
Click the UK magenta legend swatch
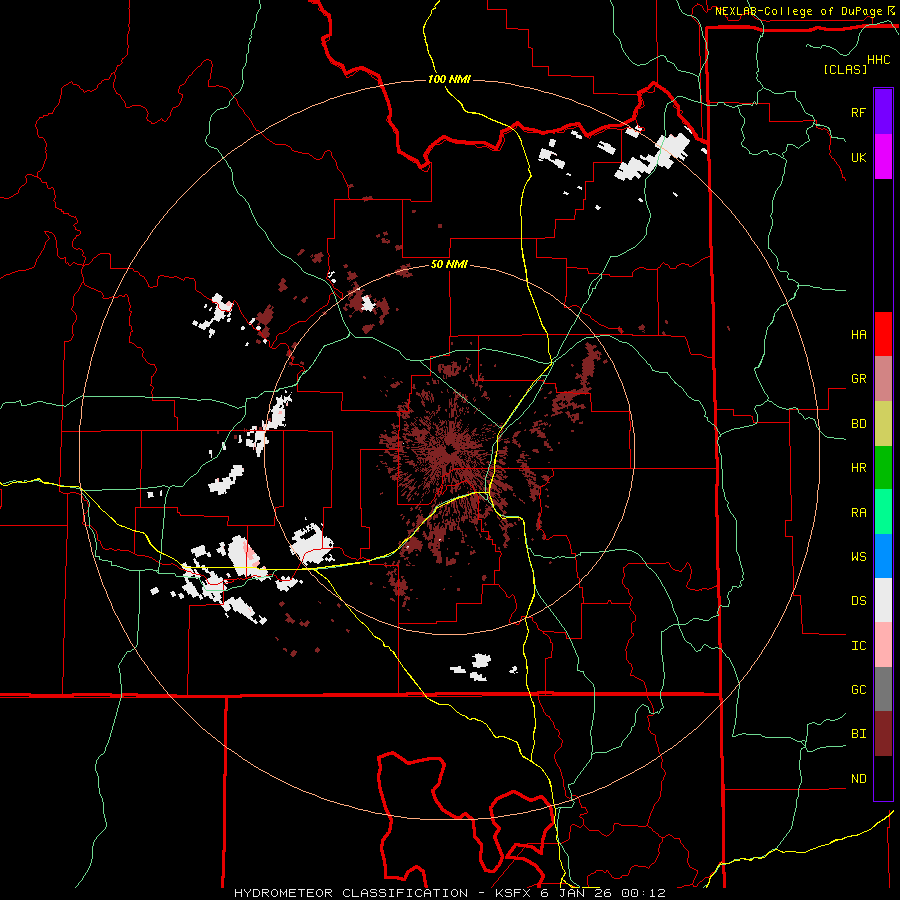tap(883, 157)
